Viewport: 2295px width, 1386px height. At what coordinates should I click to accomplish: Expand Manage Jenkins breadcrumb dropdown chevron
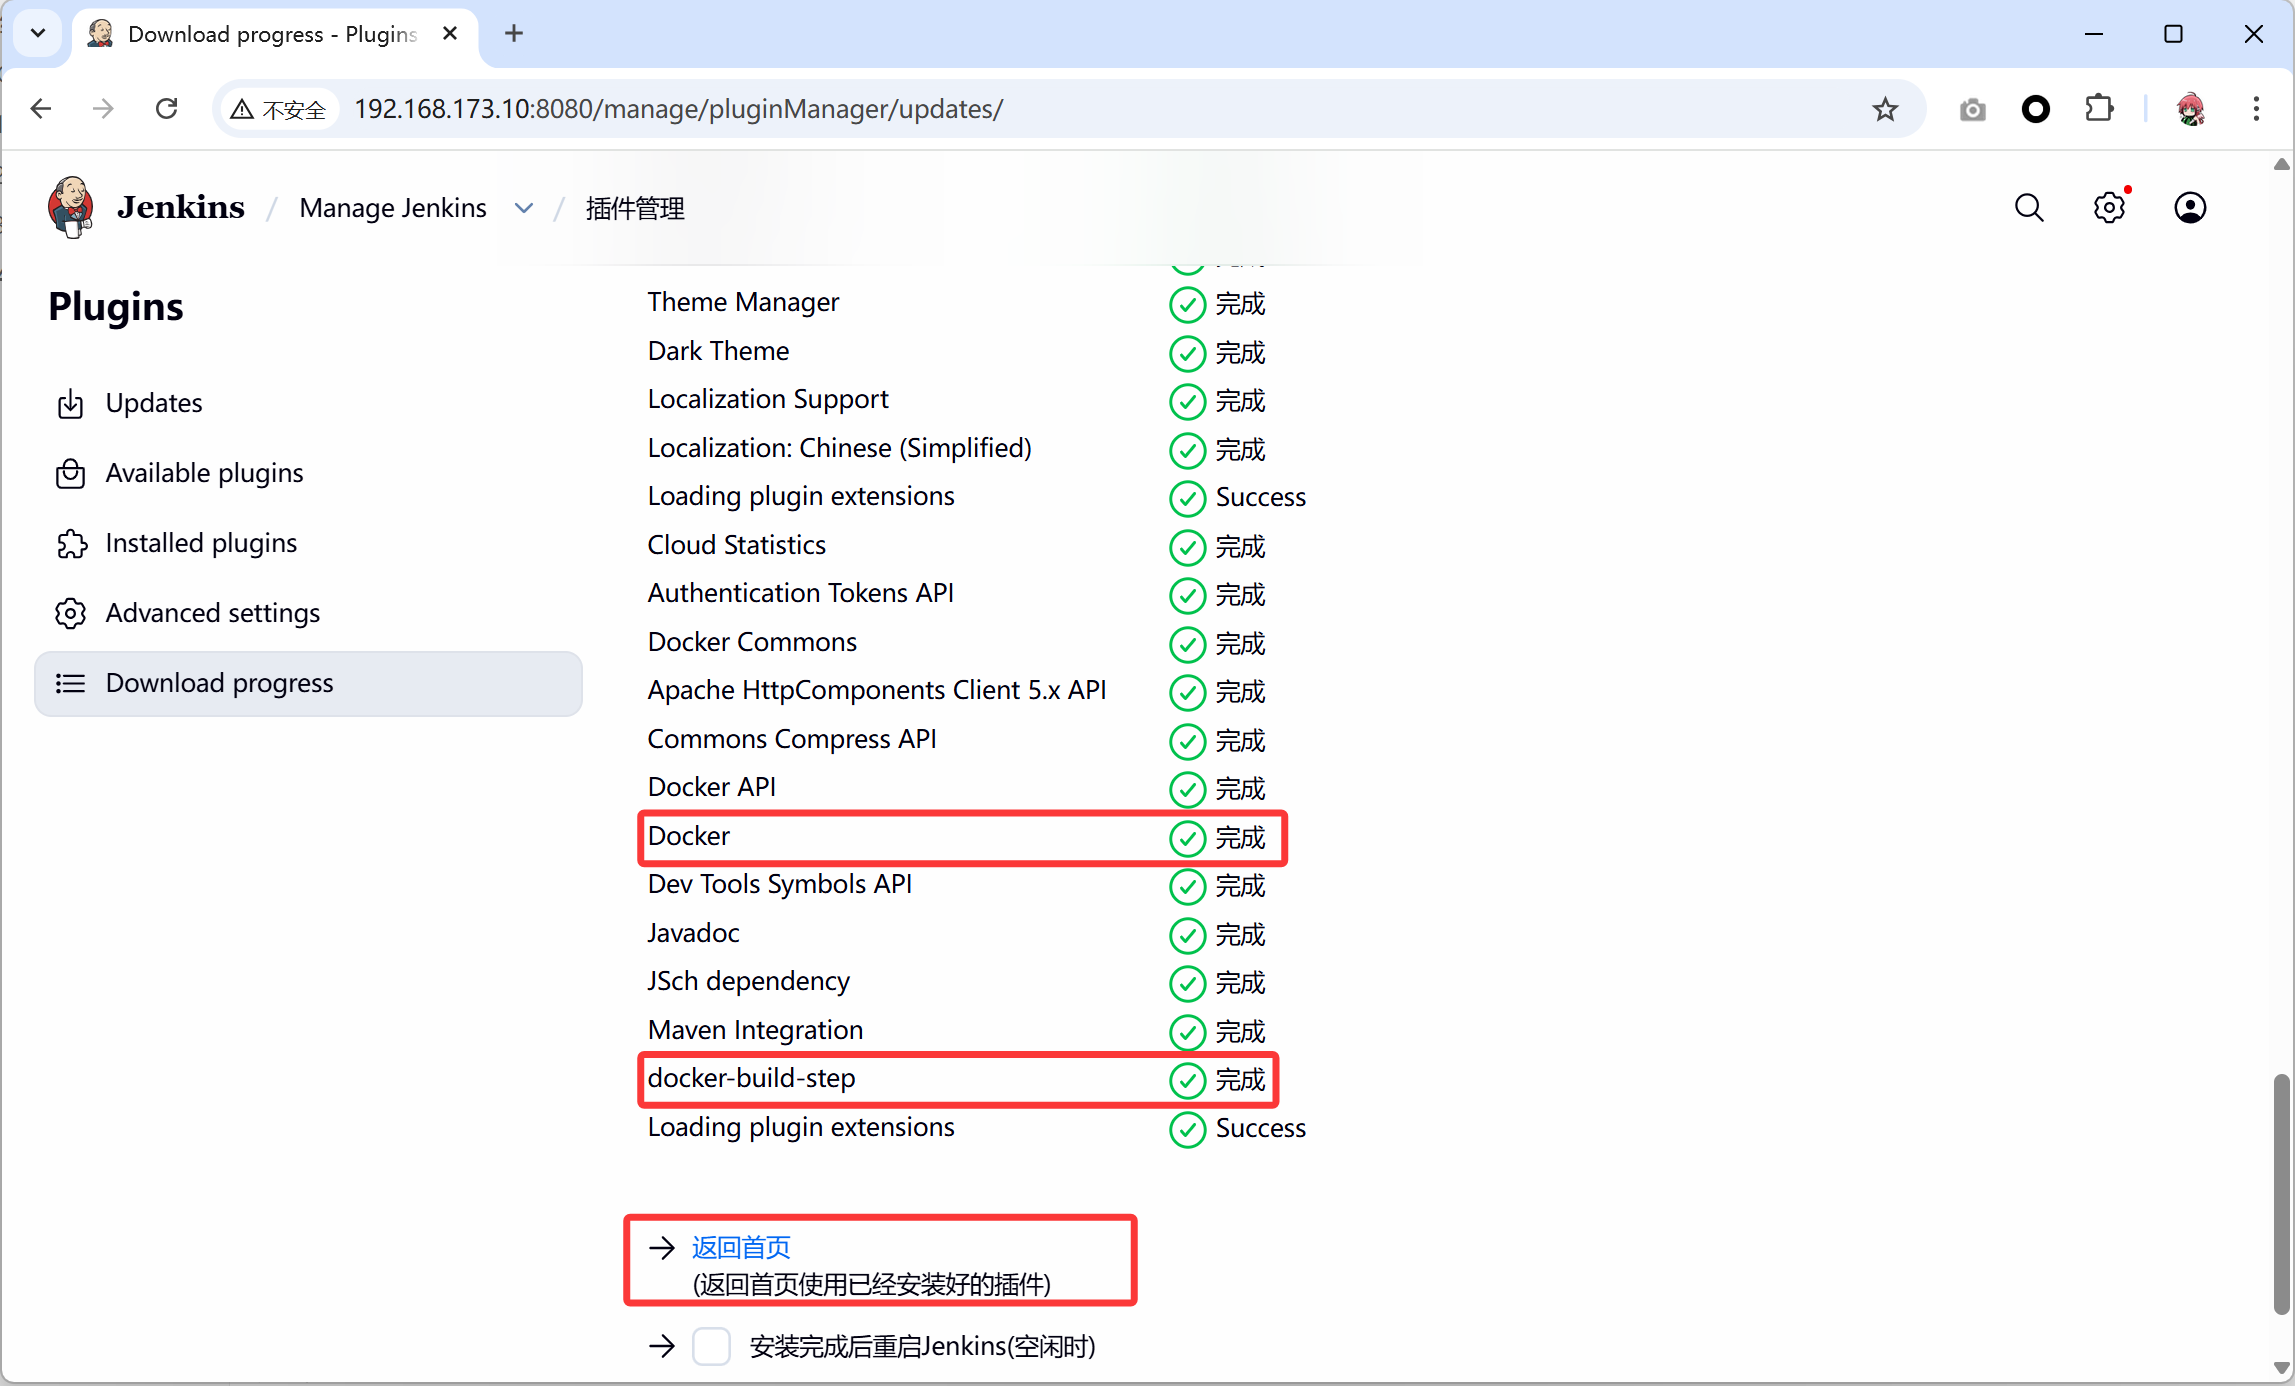click(524, 208)
